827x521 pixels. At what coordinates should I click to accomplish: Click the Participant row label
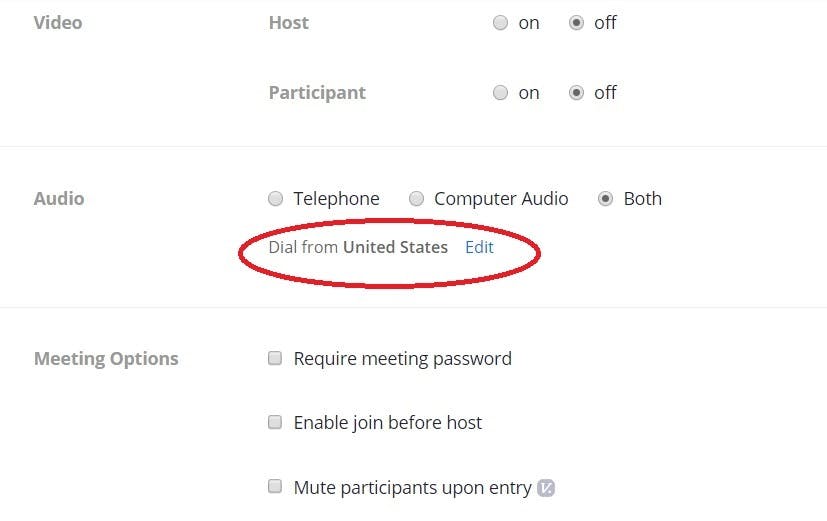pos(317,92)
